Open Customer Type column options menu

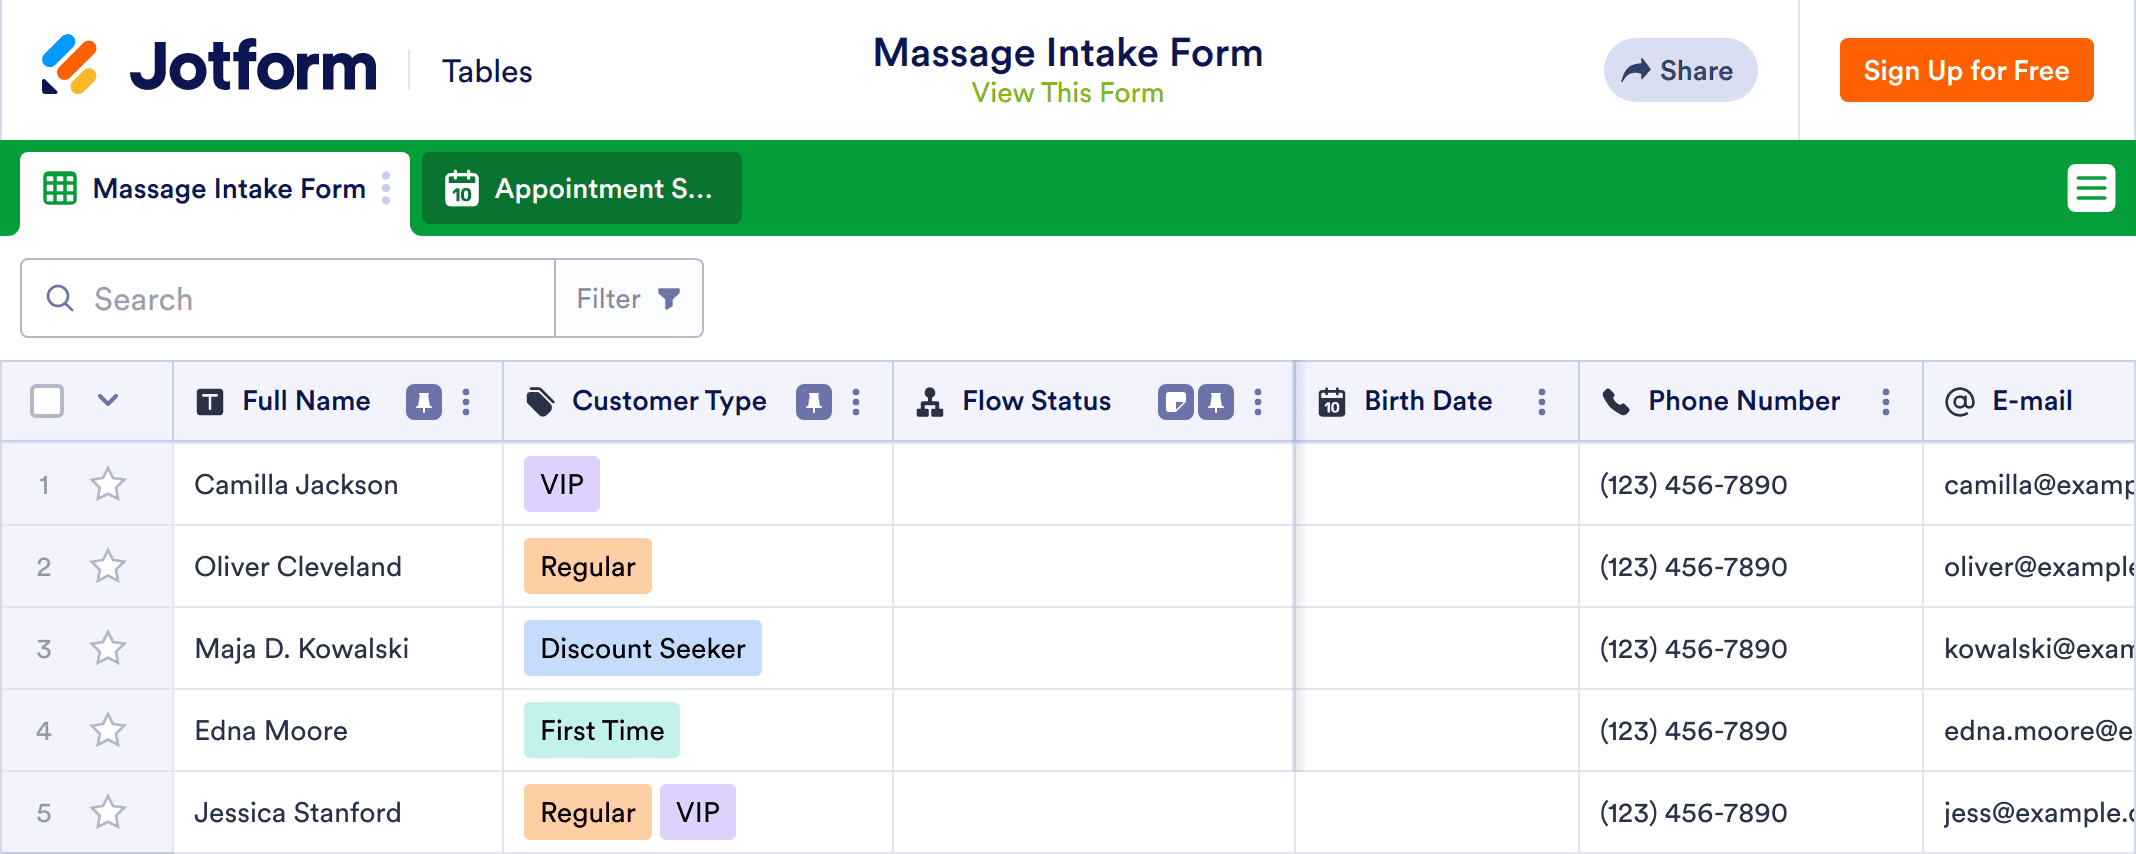856,402
